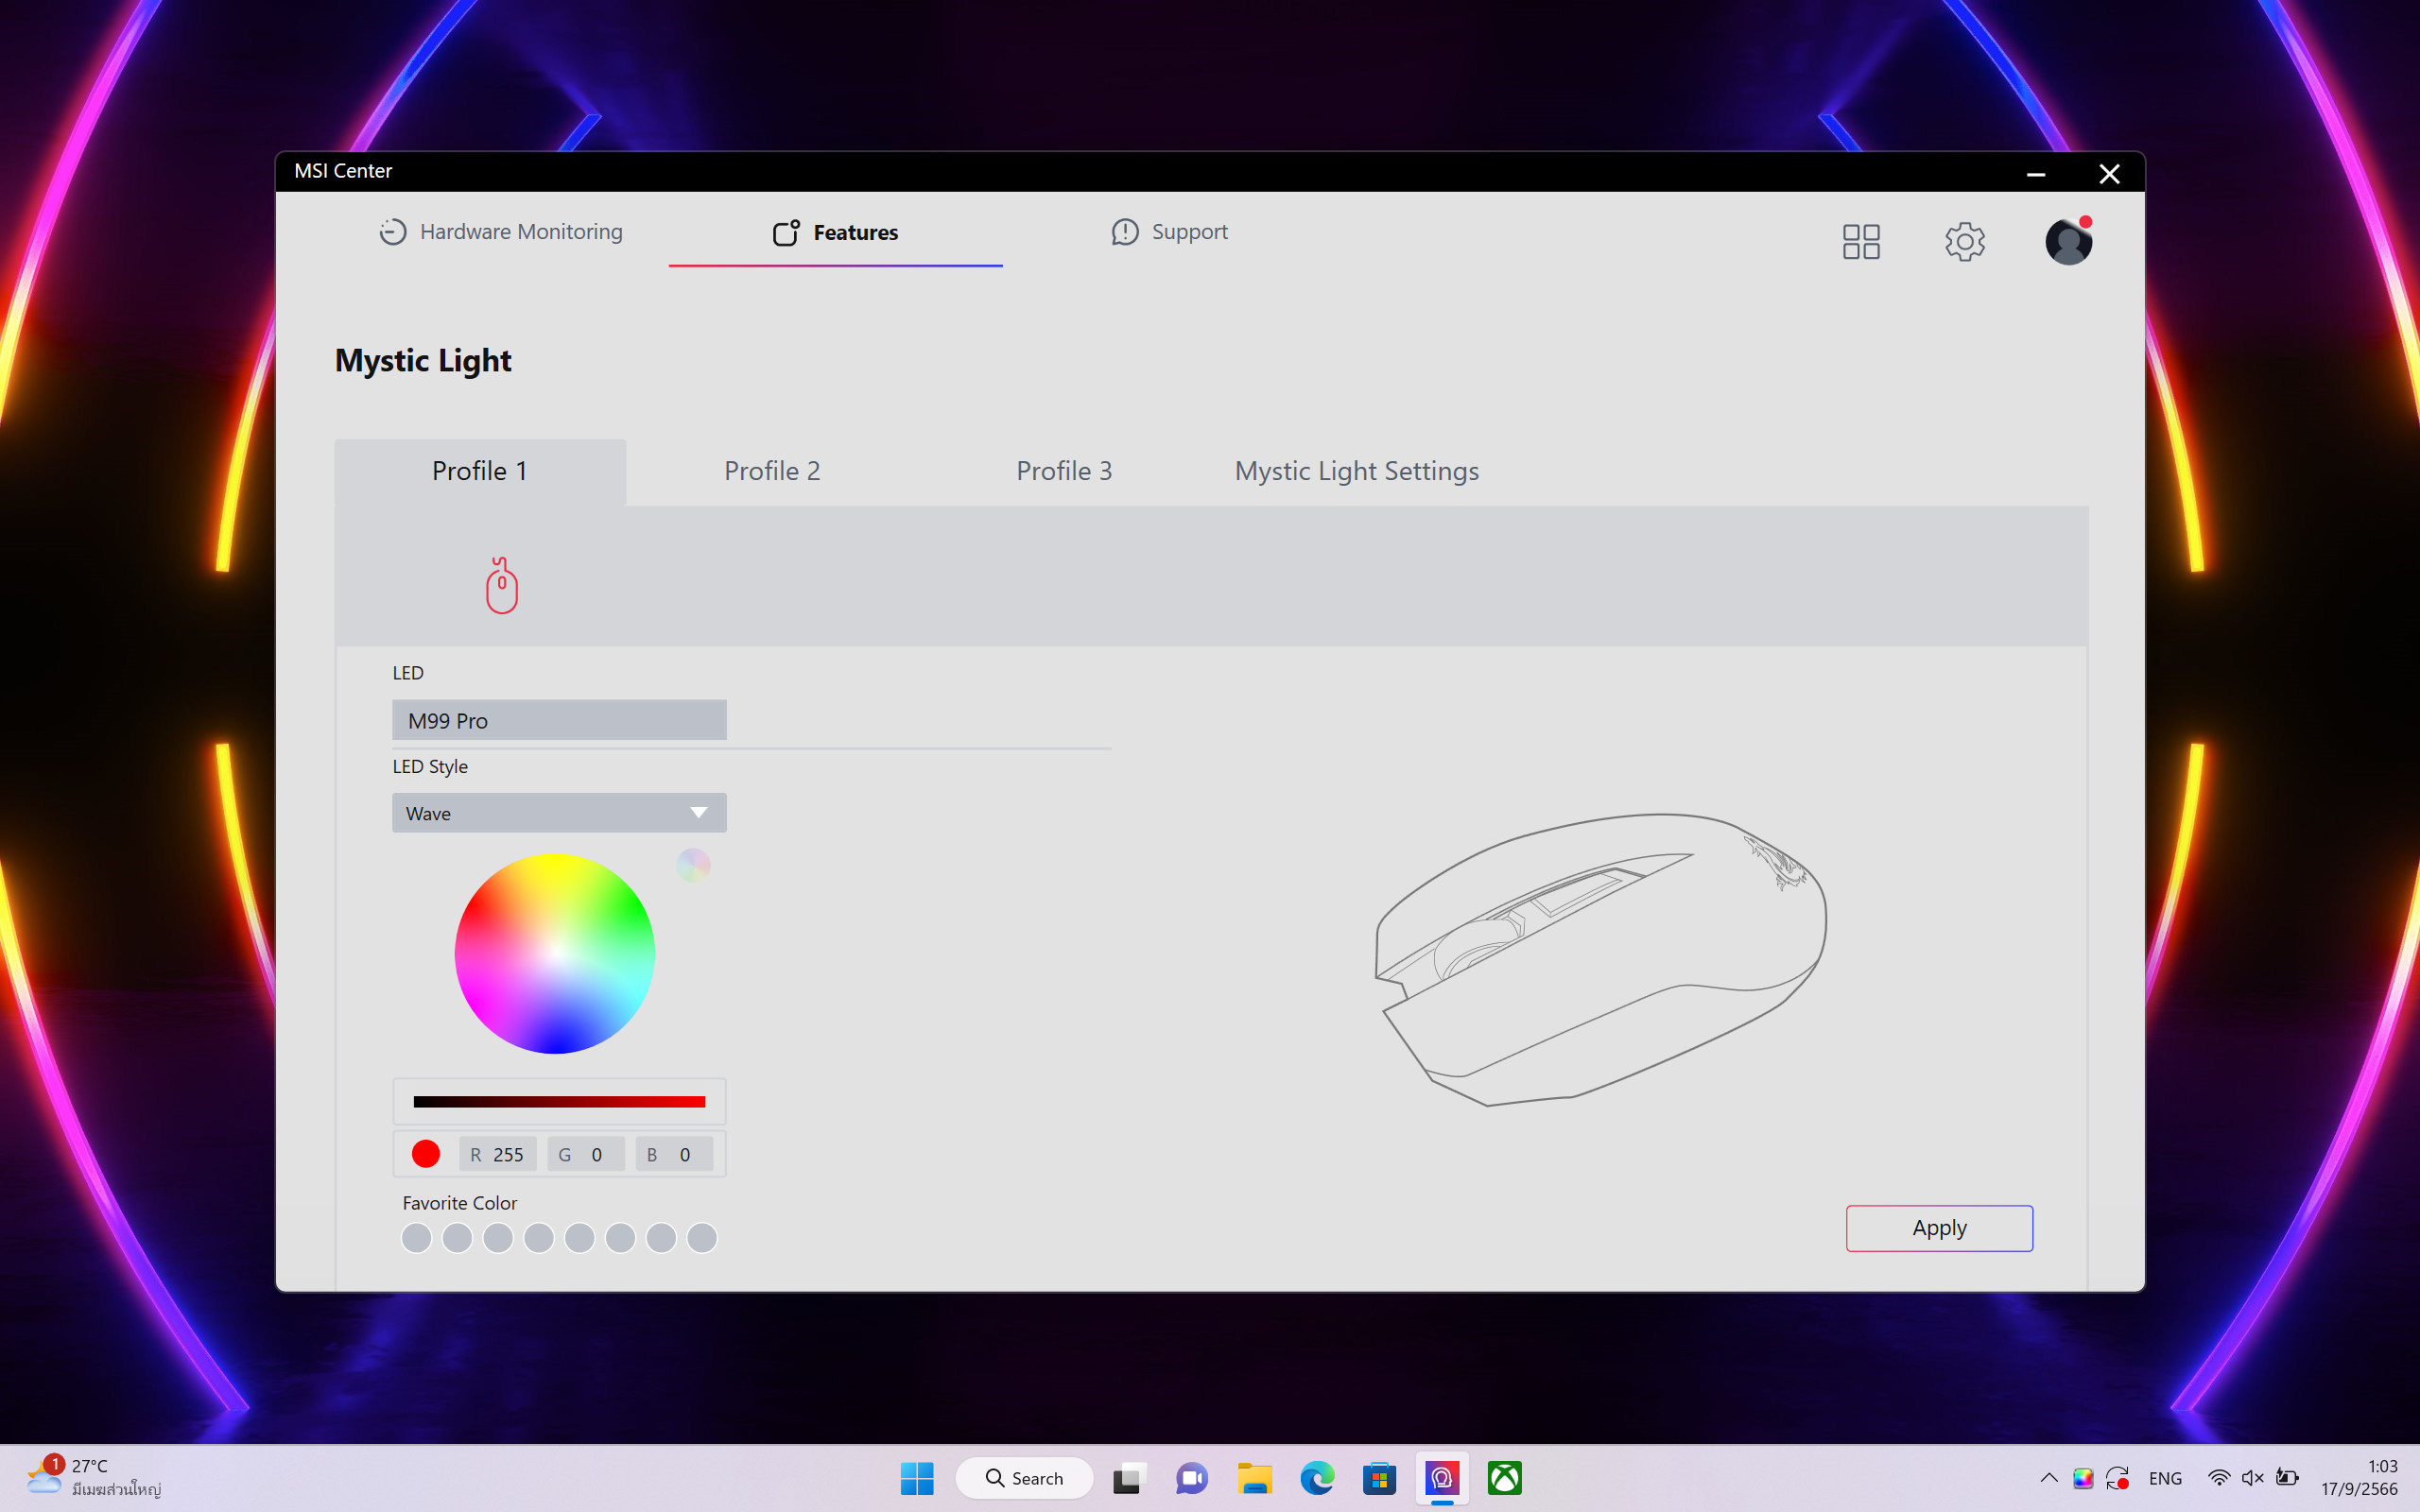Click the battery status icon
Screen dimensions: 2420x1512
2287,1478
